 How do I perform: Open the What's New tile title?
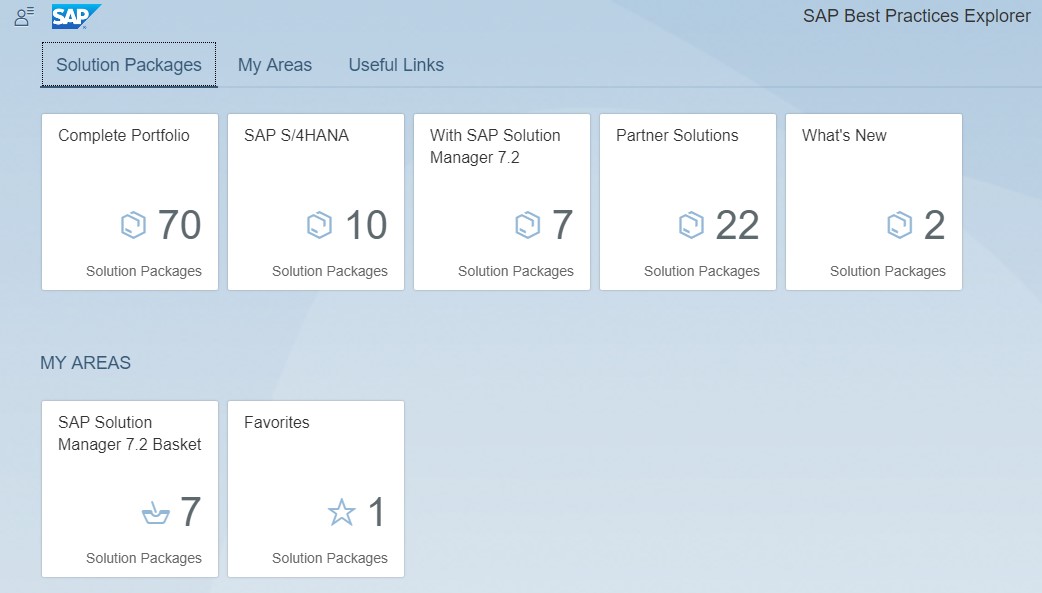coord(844,136)
